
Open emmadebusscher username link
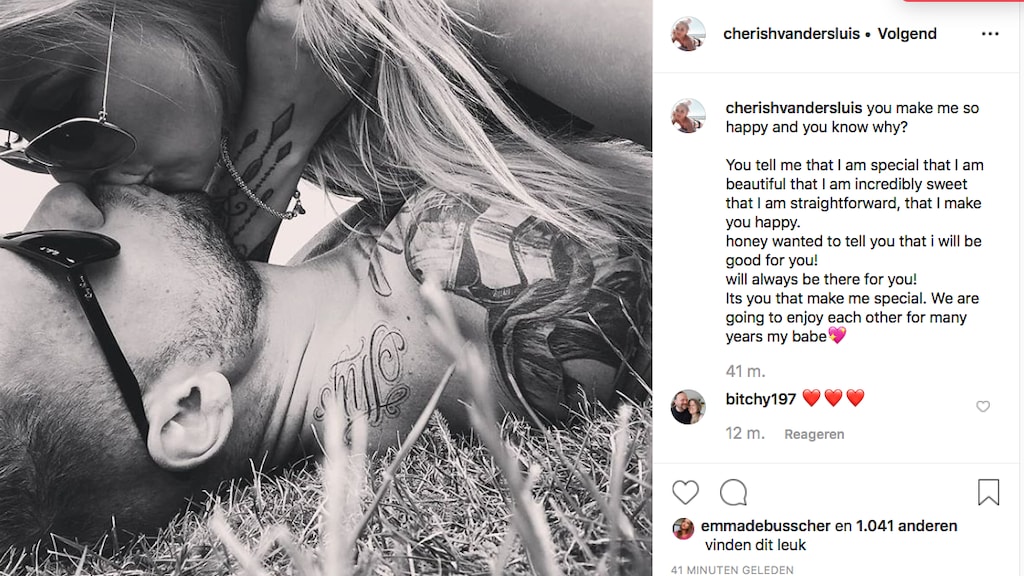765,526
